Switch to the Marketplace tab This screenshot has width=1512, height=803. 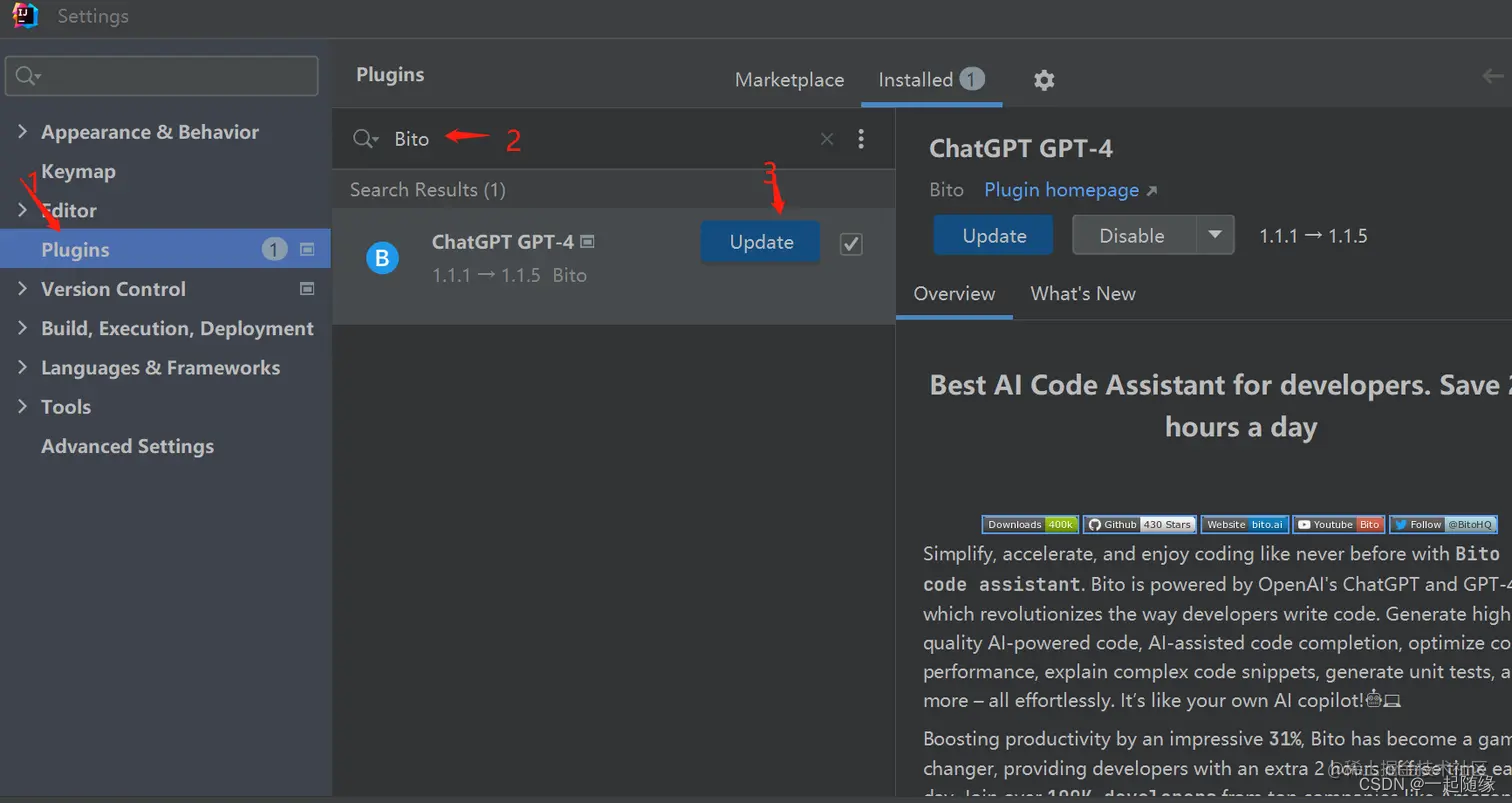pyautogui.click(x=789, y=80)
